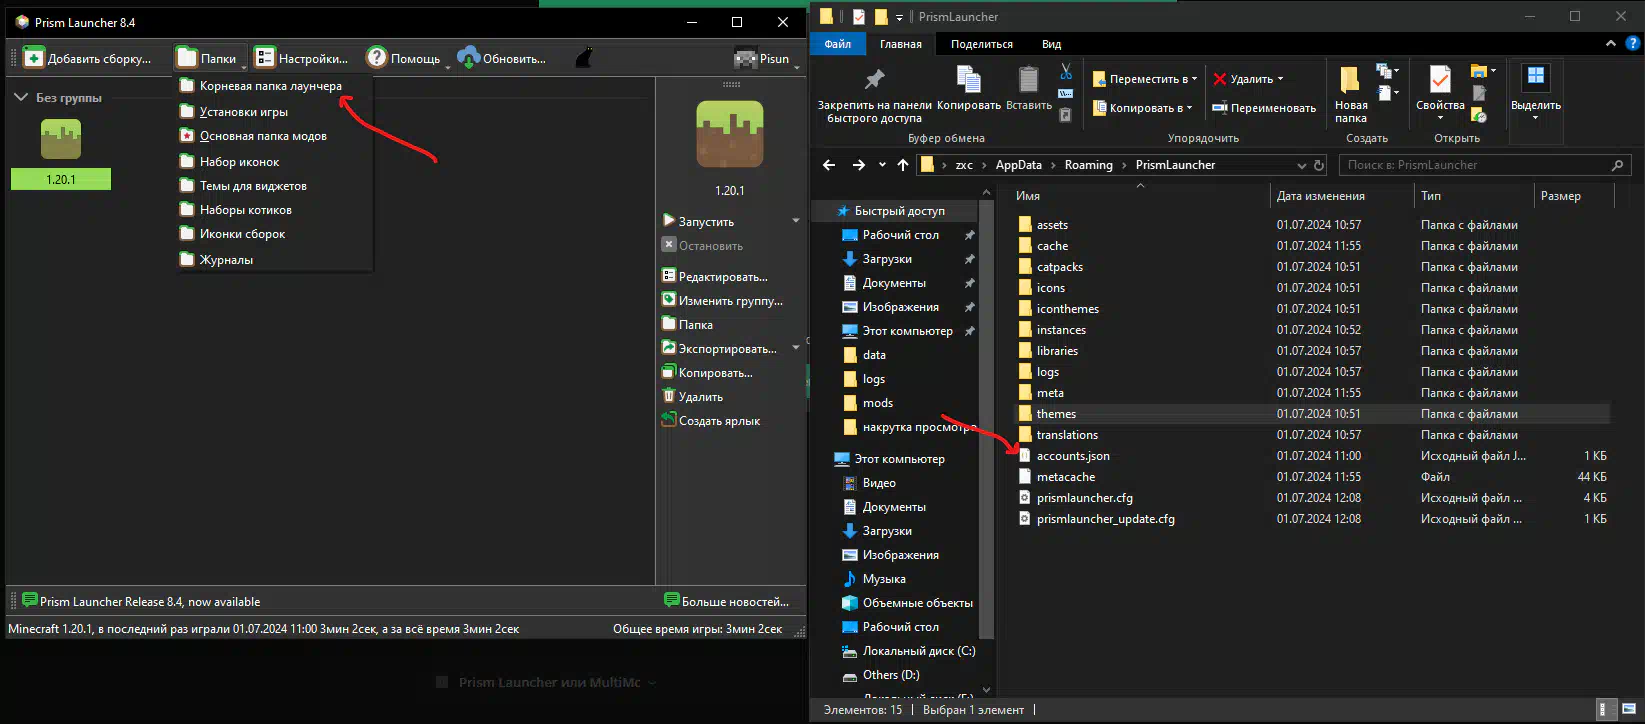Open the Выделить ribbon menu

(1536, 92)
